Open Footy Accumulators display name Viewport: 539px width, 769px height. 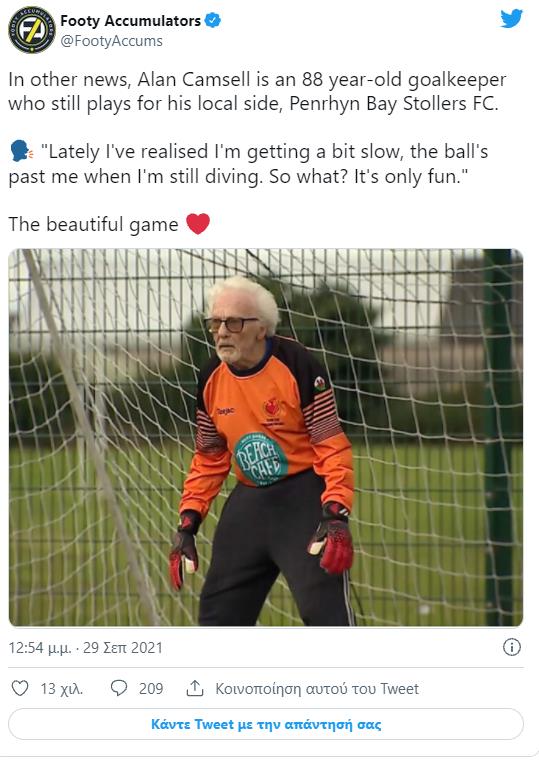pos(130,21)
